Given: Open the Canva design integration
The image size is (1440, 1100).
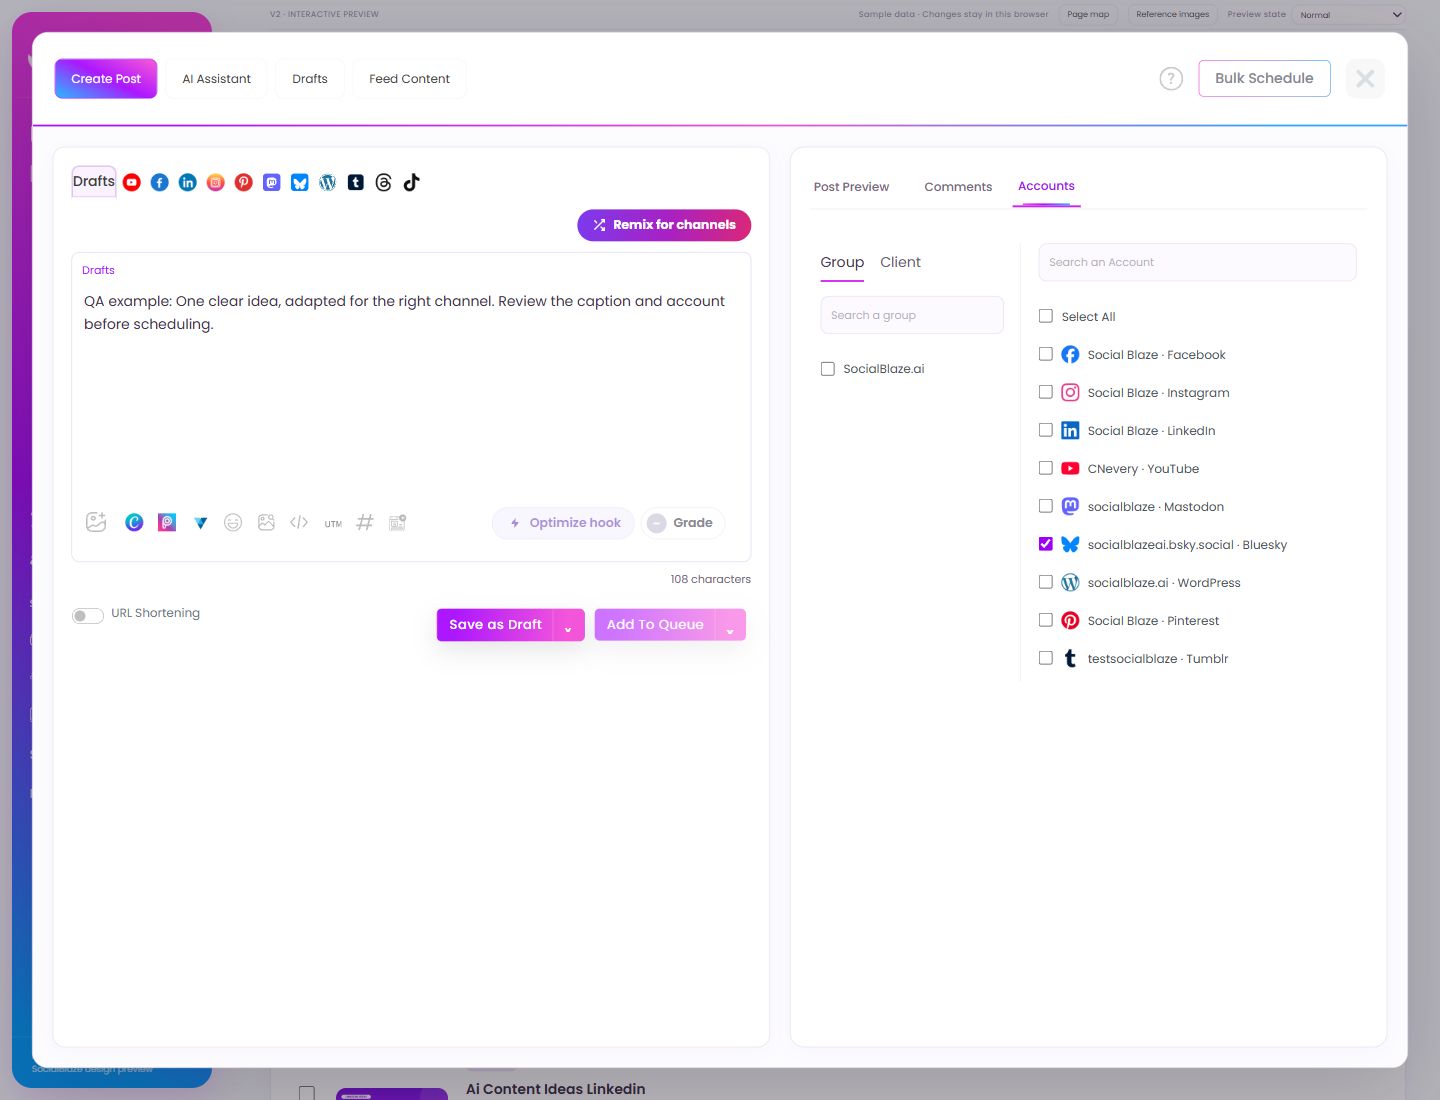Looking at the screenshot, I should coord(134,522).
